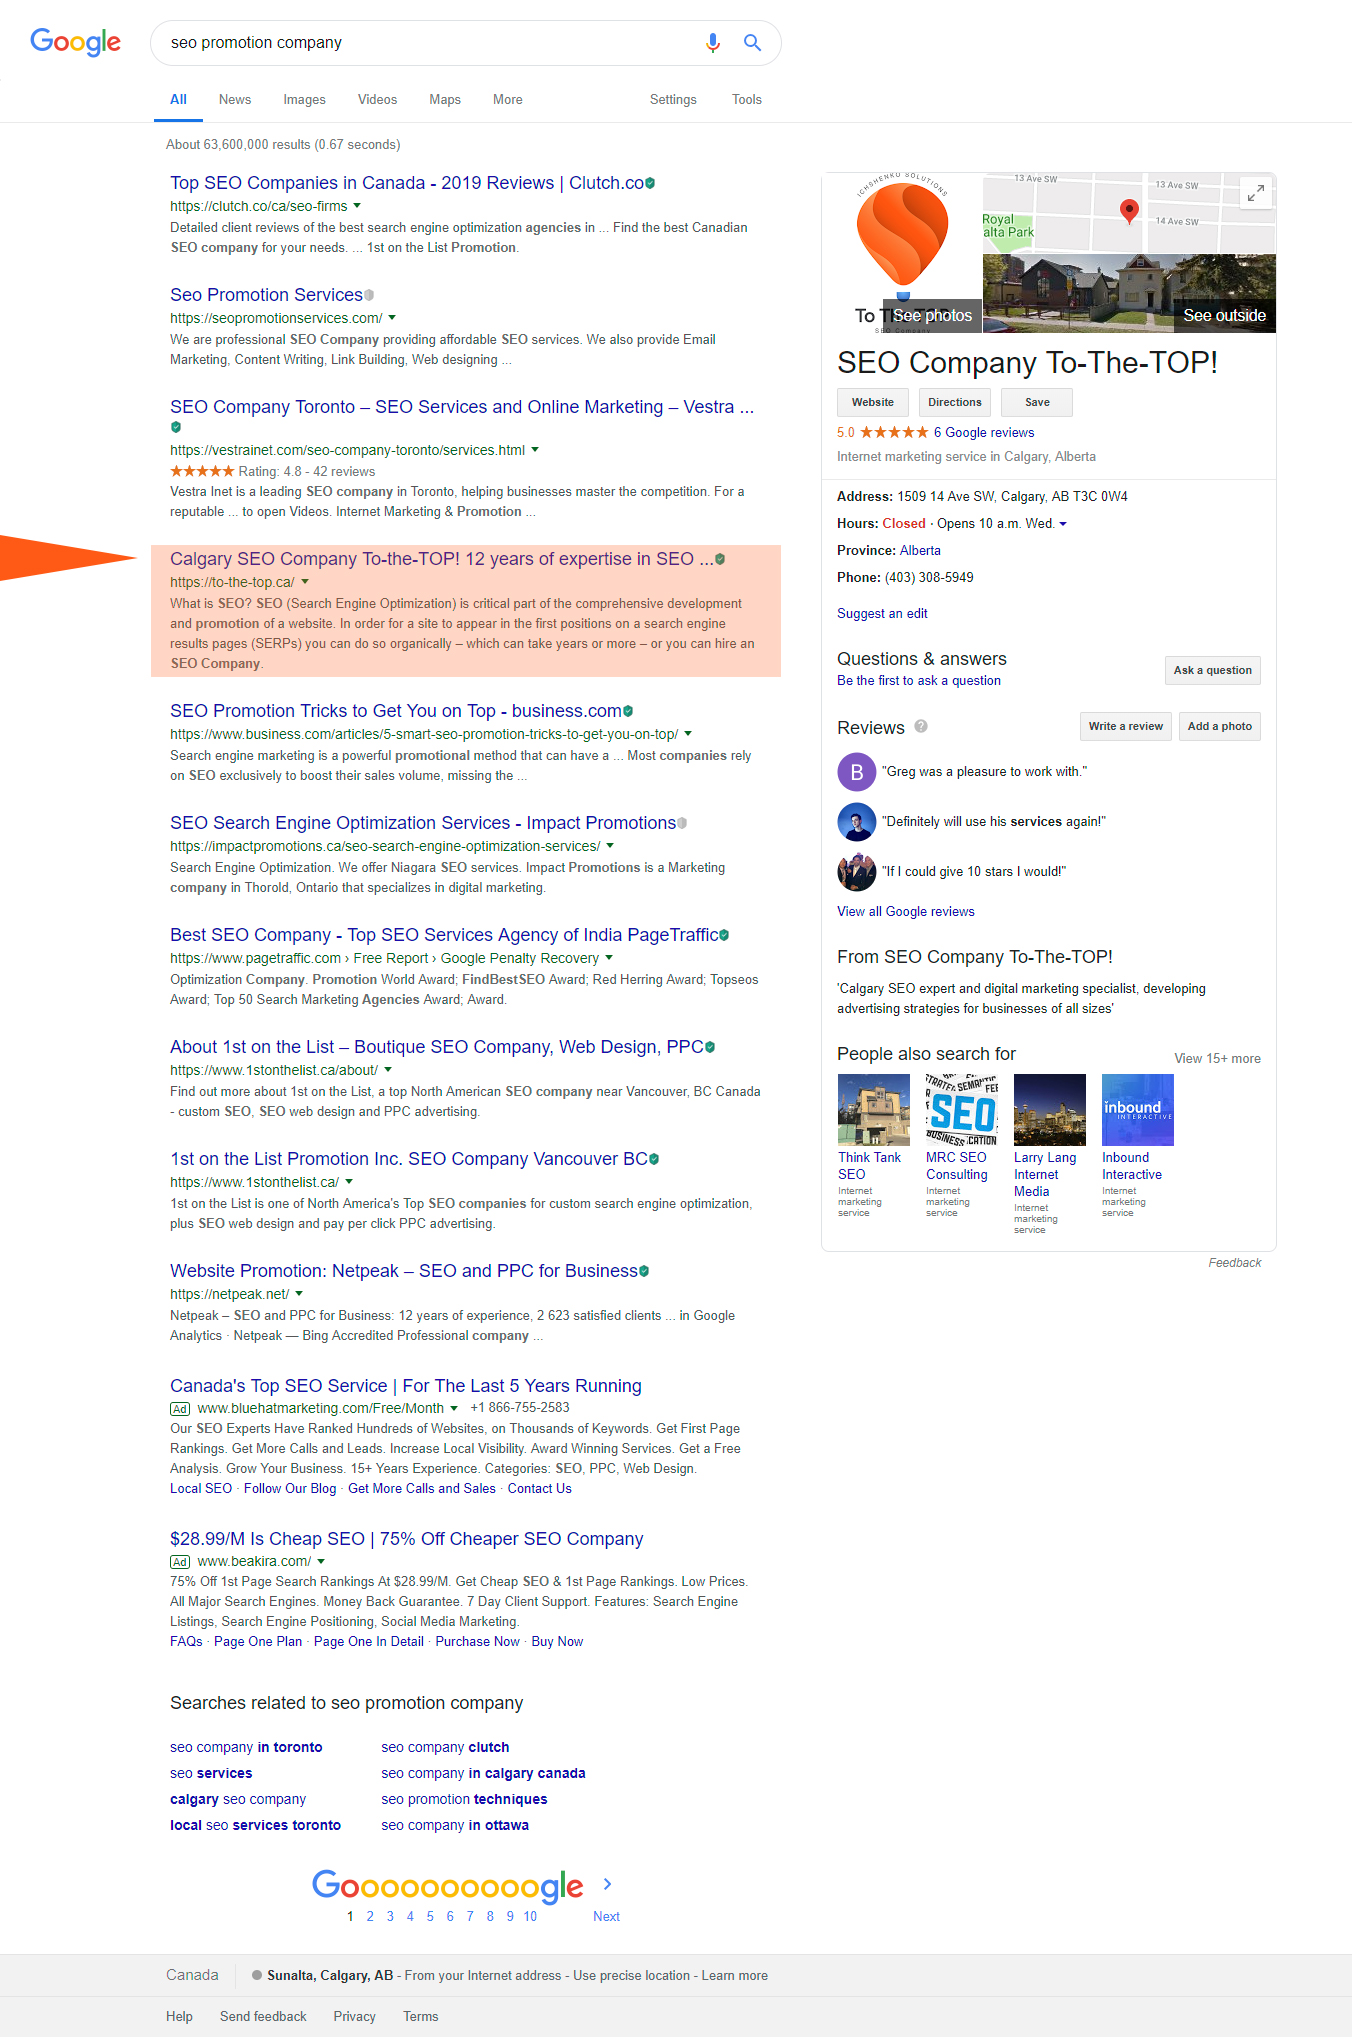Click Send feedback in footer

[263, 2016]
